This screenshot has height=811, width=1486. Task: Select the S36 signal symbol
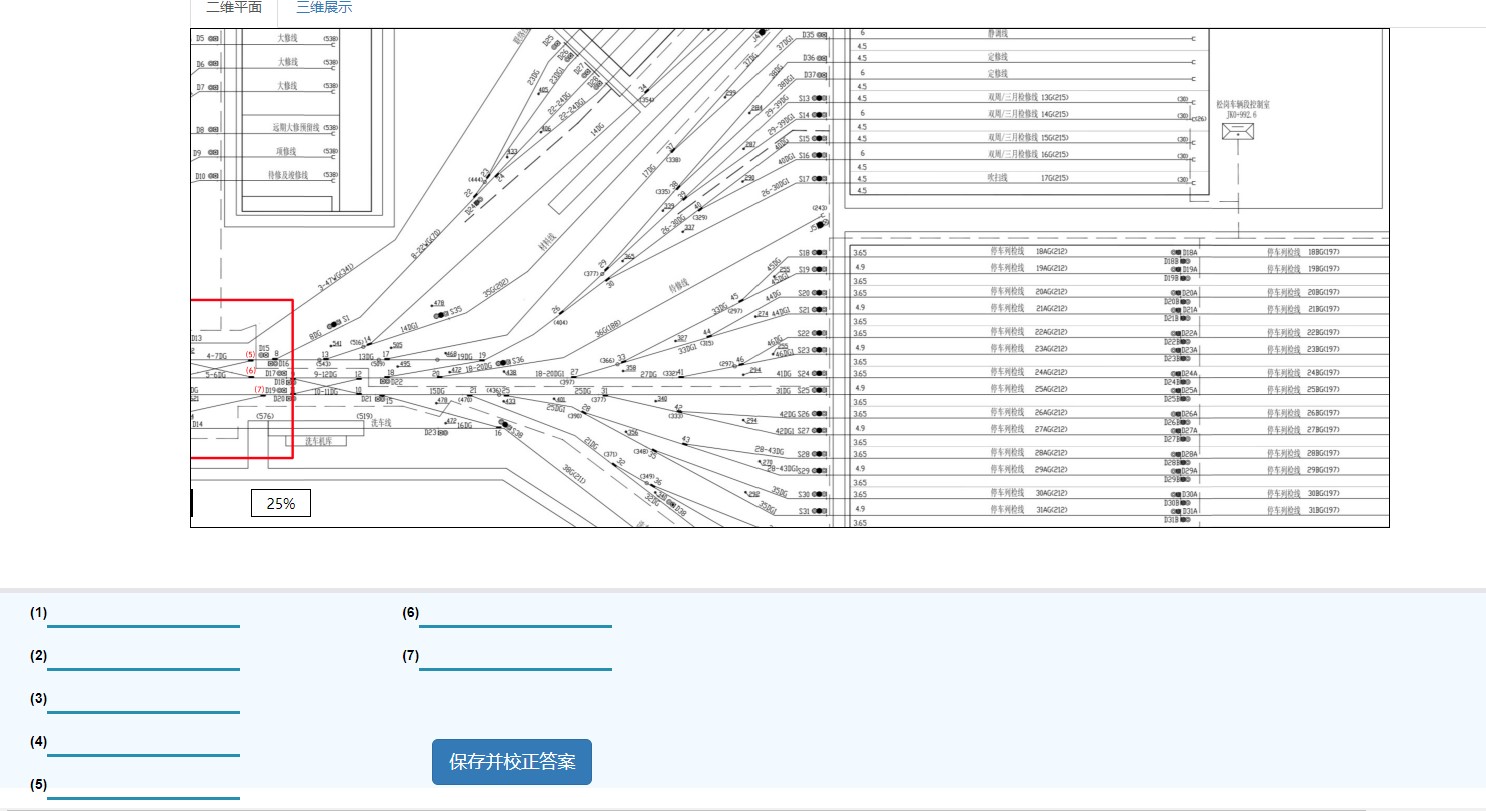point(505,361)
